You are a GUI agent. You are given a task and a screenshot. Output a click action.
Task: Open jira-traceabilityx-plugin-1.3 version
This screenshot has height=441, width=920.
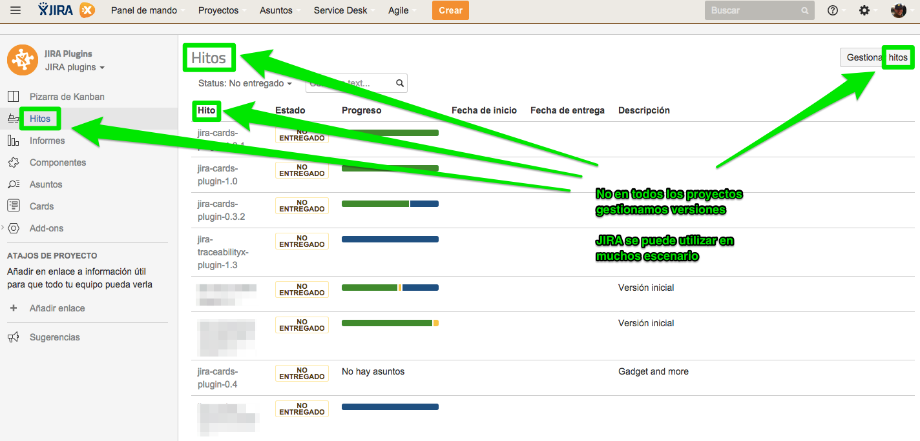coord(224,252)
